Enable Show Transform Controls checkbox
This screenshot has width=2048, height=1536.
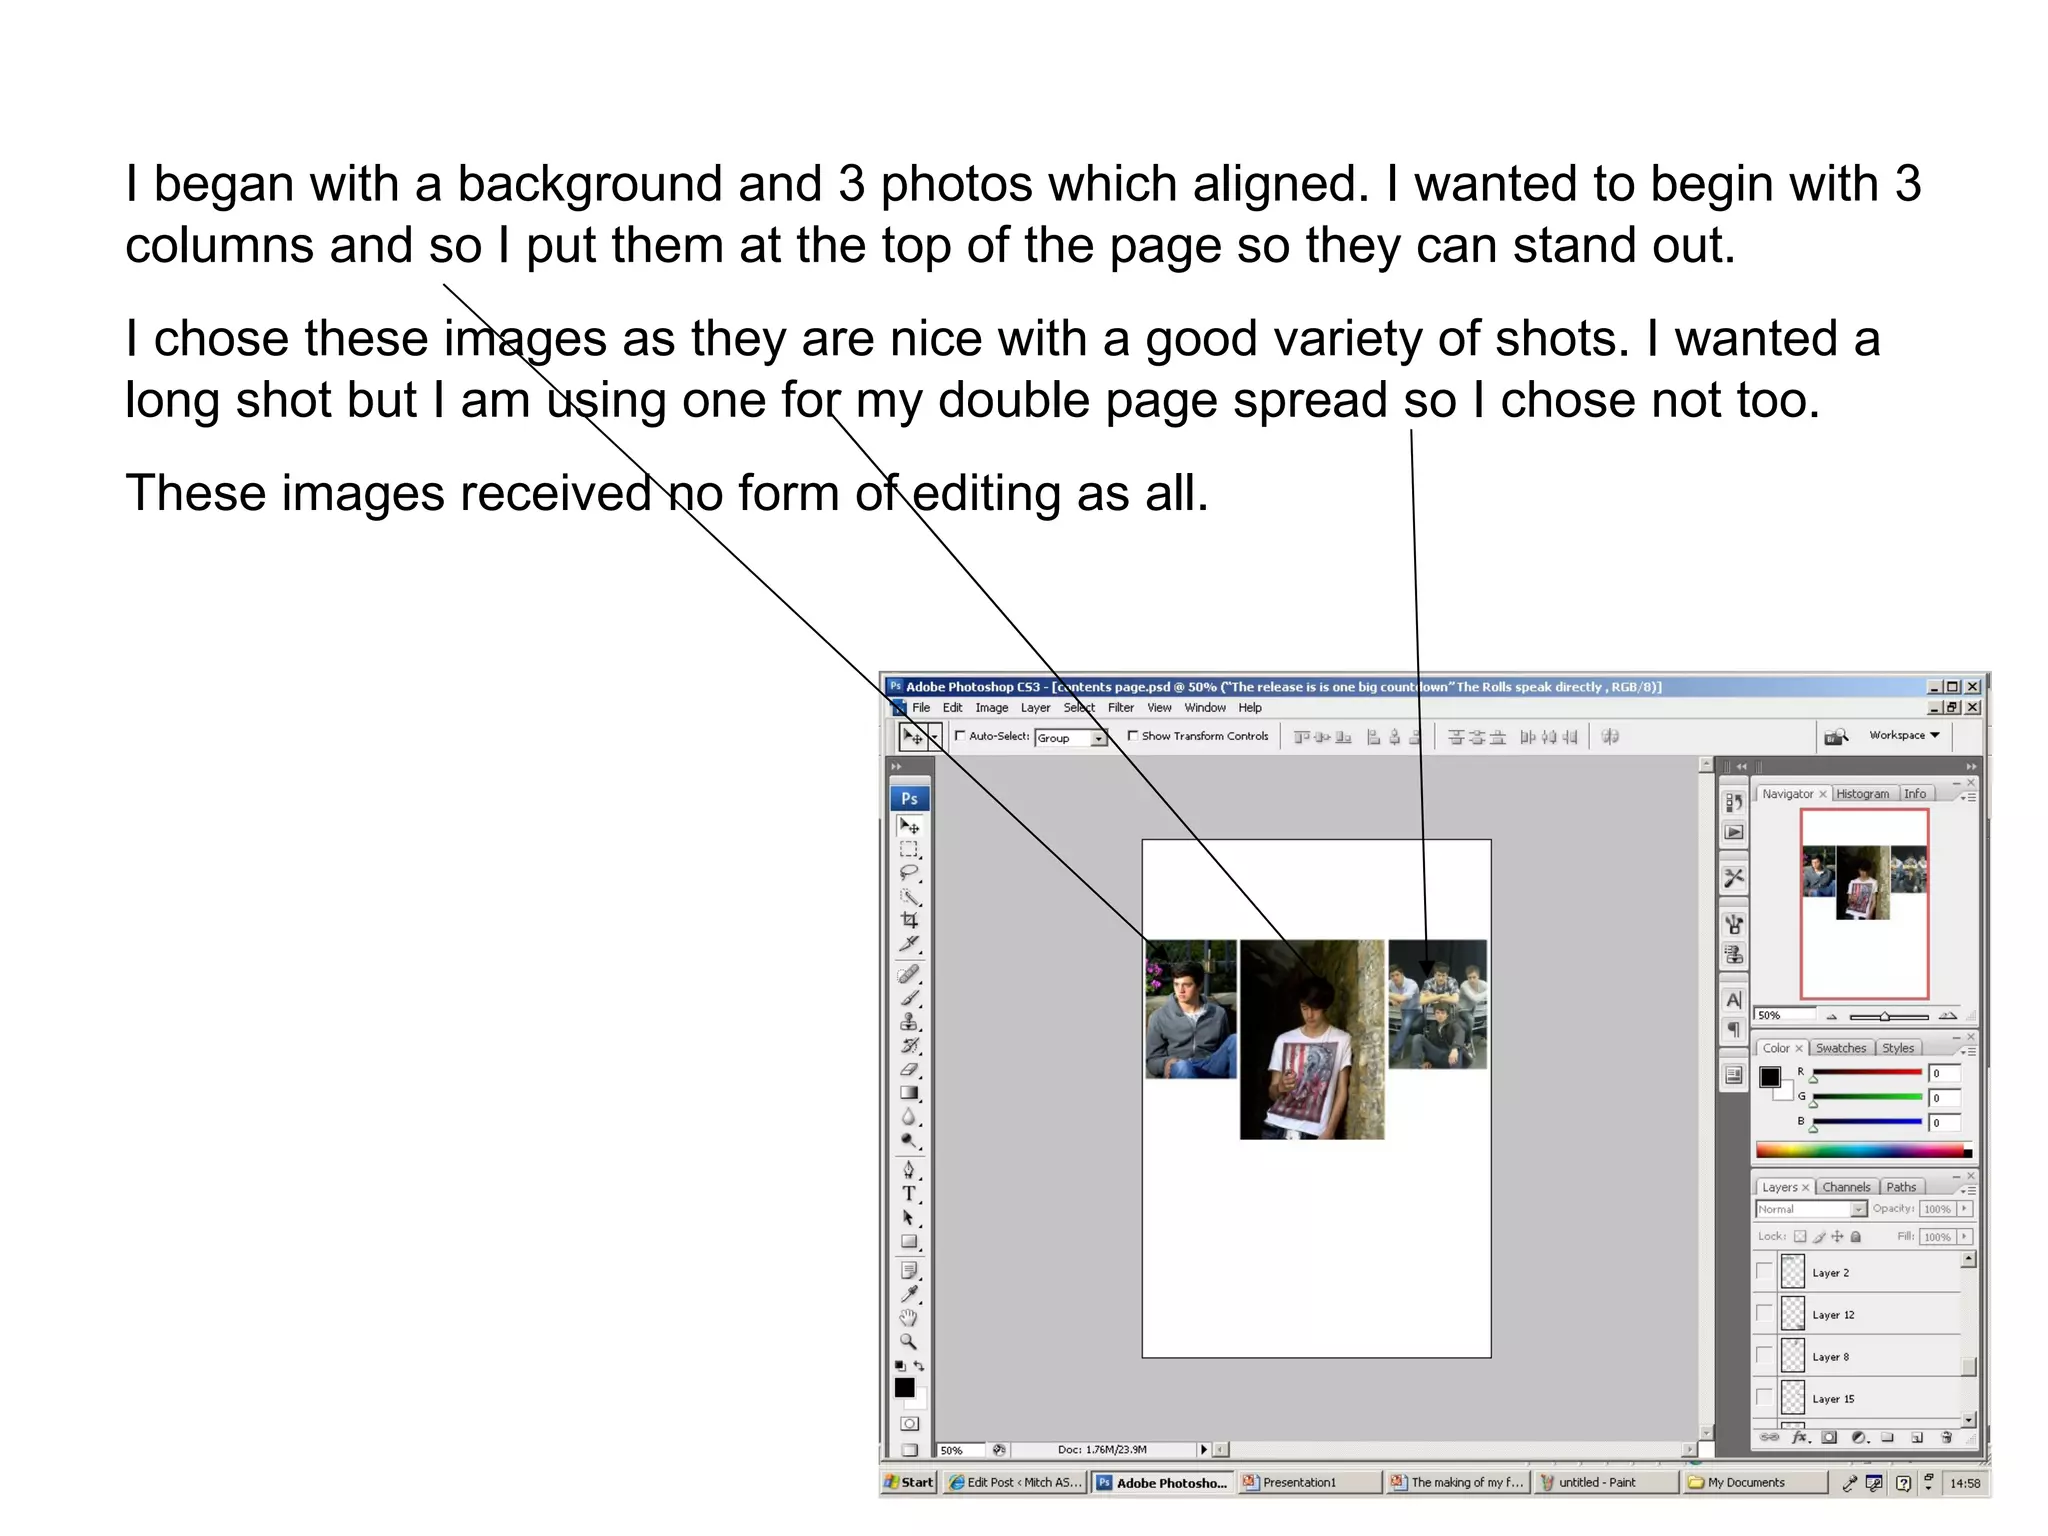[1133, 735]
